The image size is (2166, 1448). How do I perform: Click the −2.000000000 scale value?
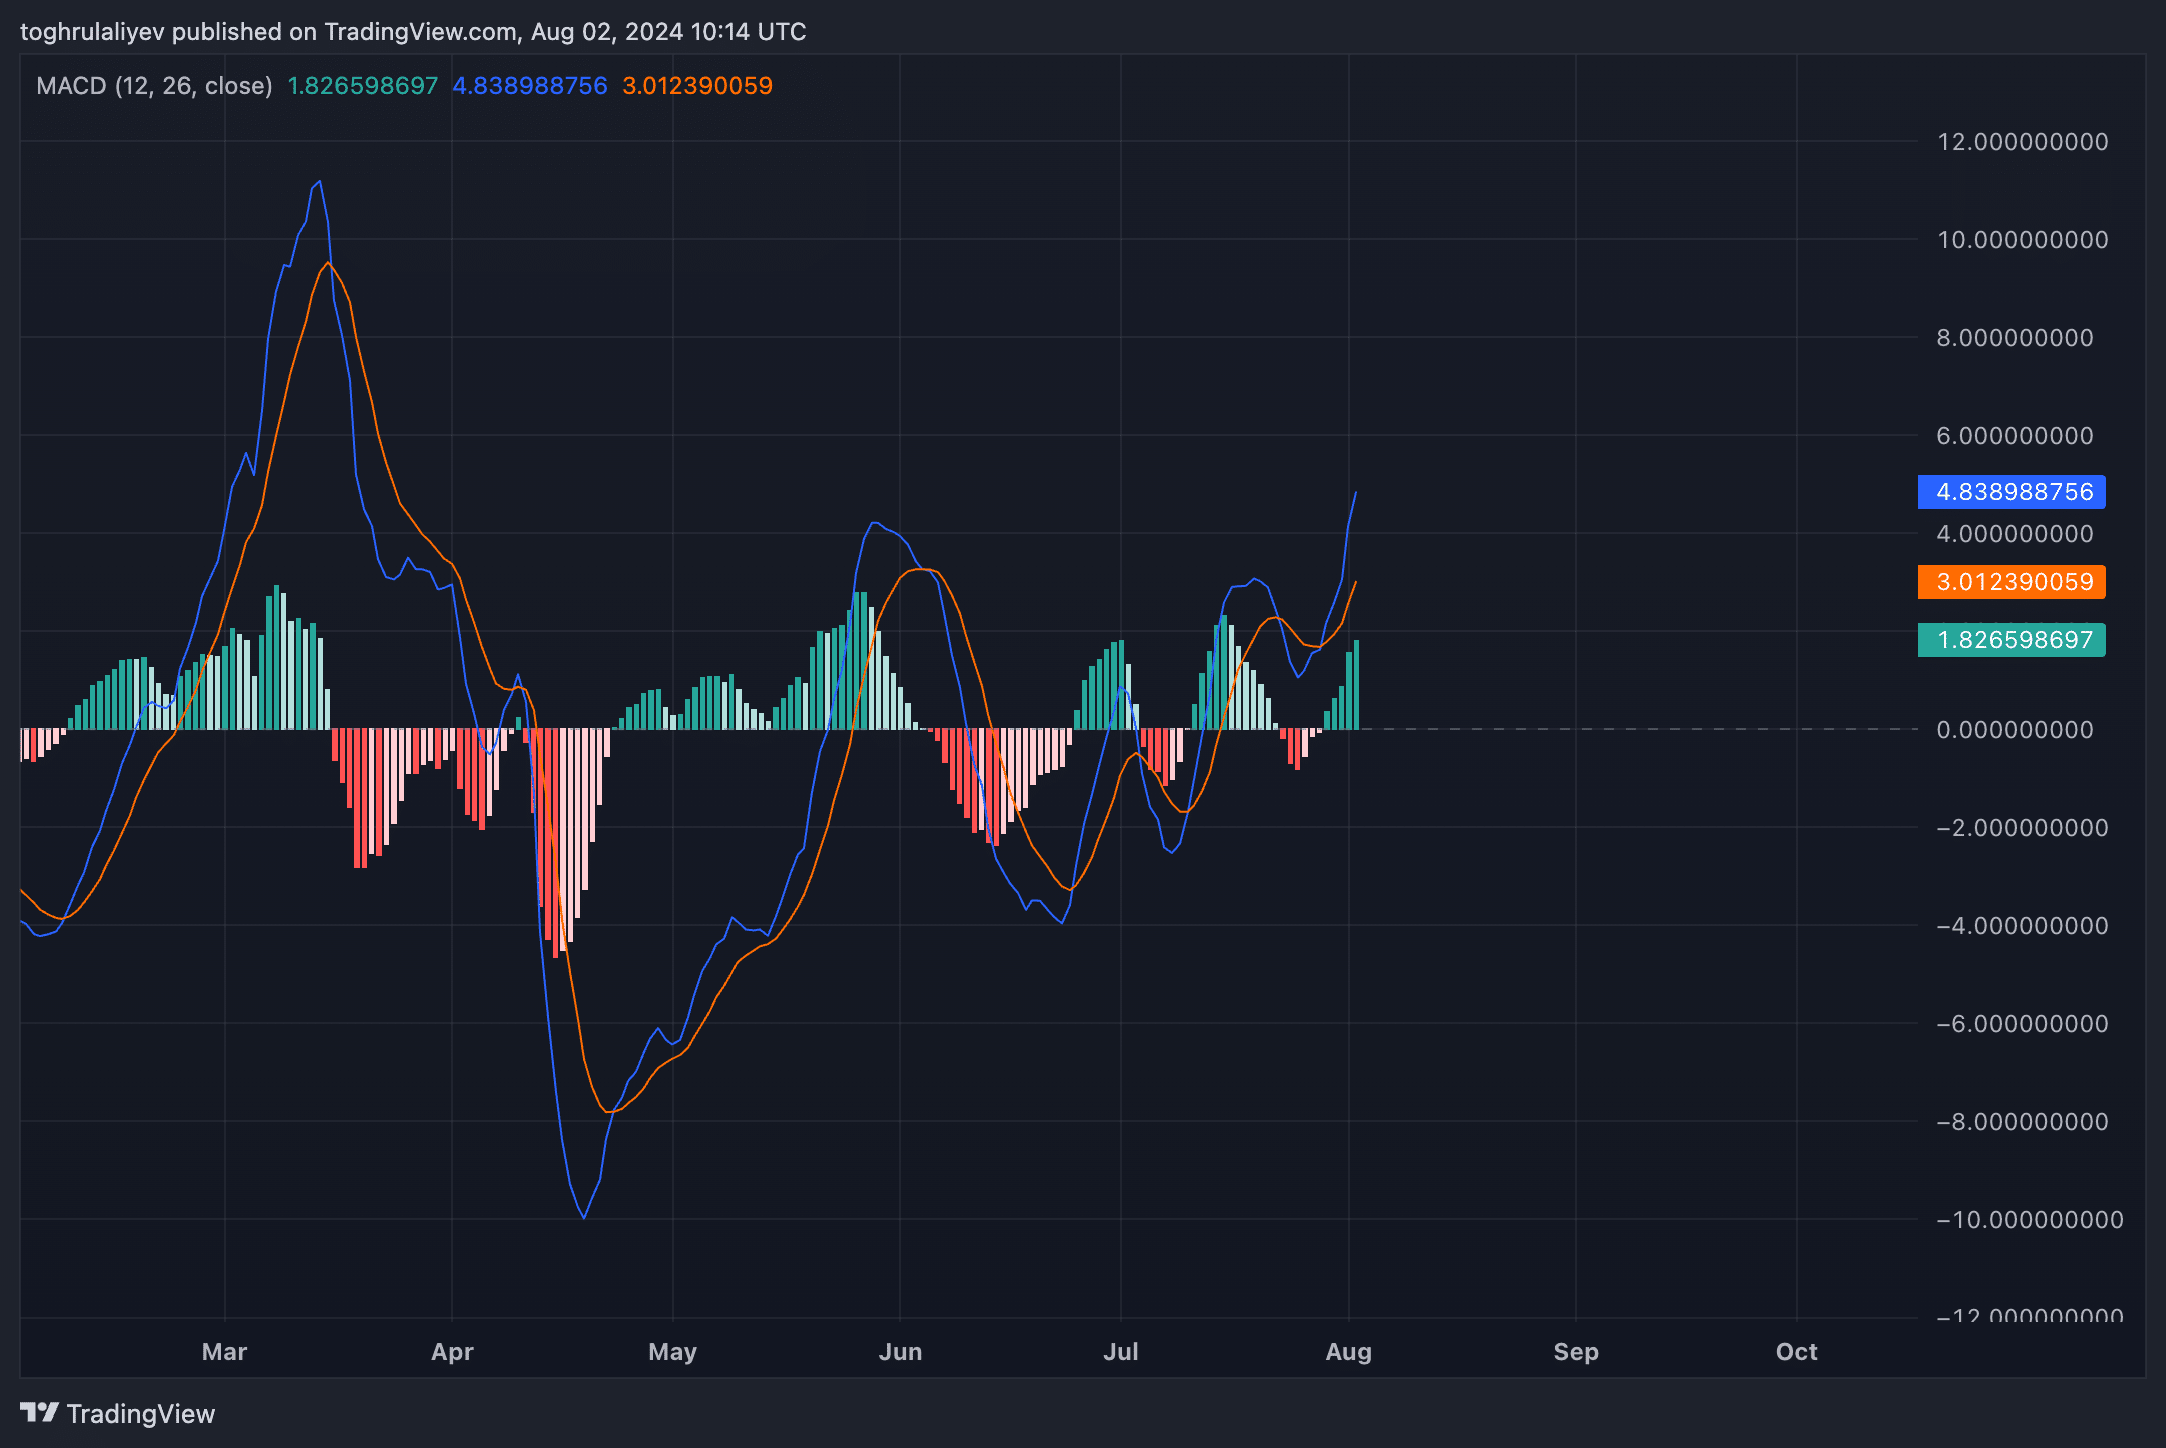[2023, 828]
